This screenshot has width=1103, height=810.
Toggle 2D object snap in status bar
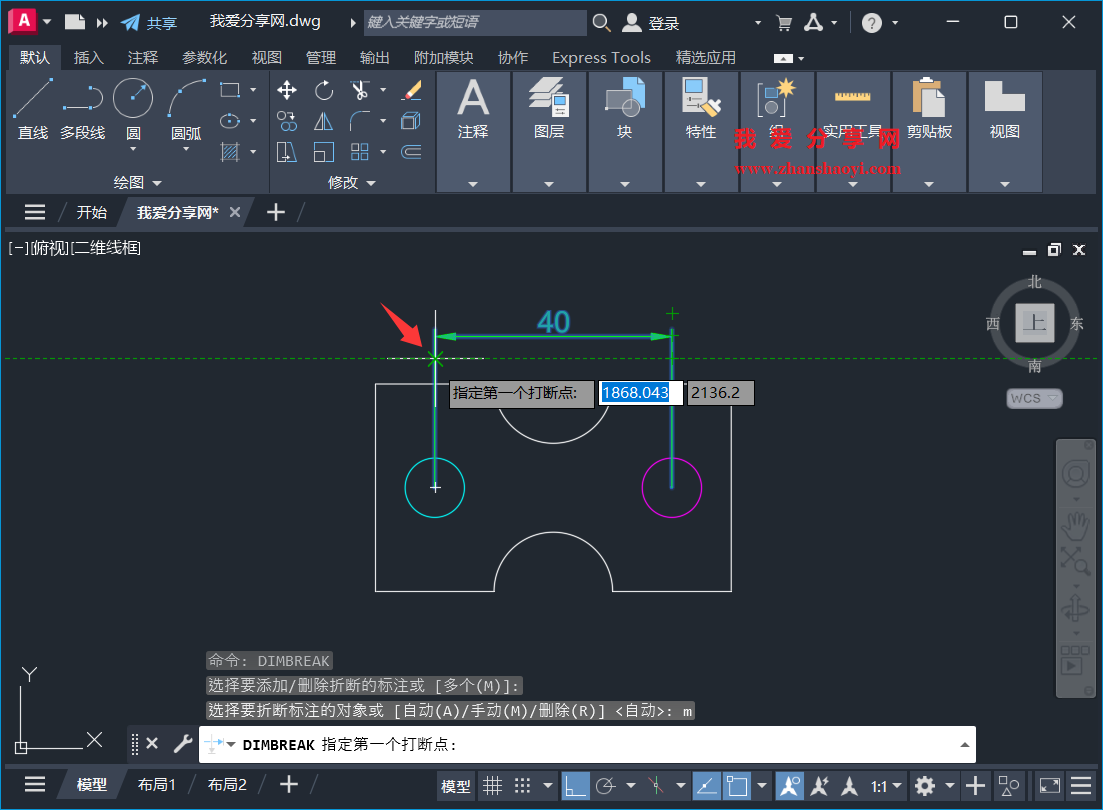point(737,785)
